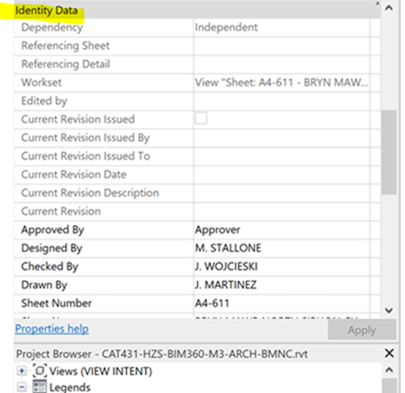Select the Legends tree item
405x393 pixels.
pos(70,387)
